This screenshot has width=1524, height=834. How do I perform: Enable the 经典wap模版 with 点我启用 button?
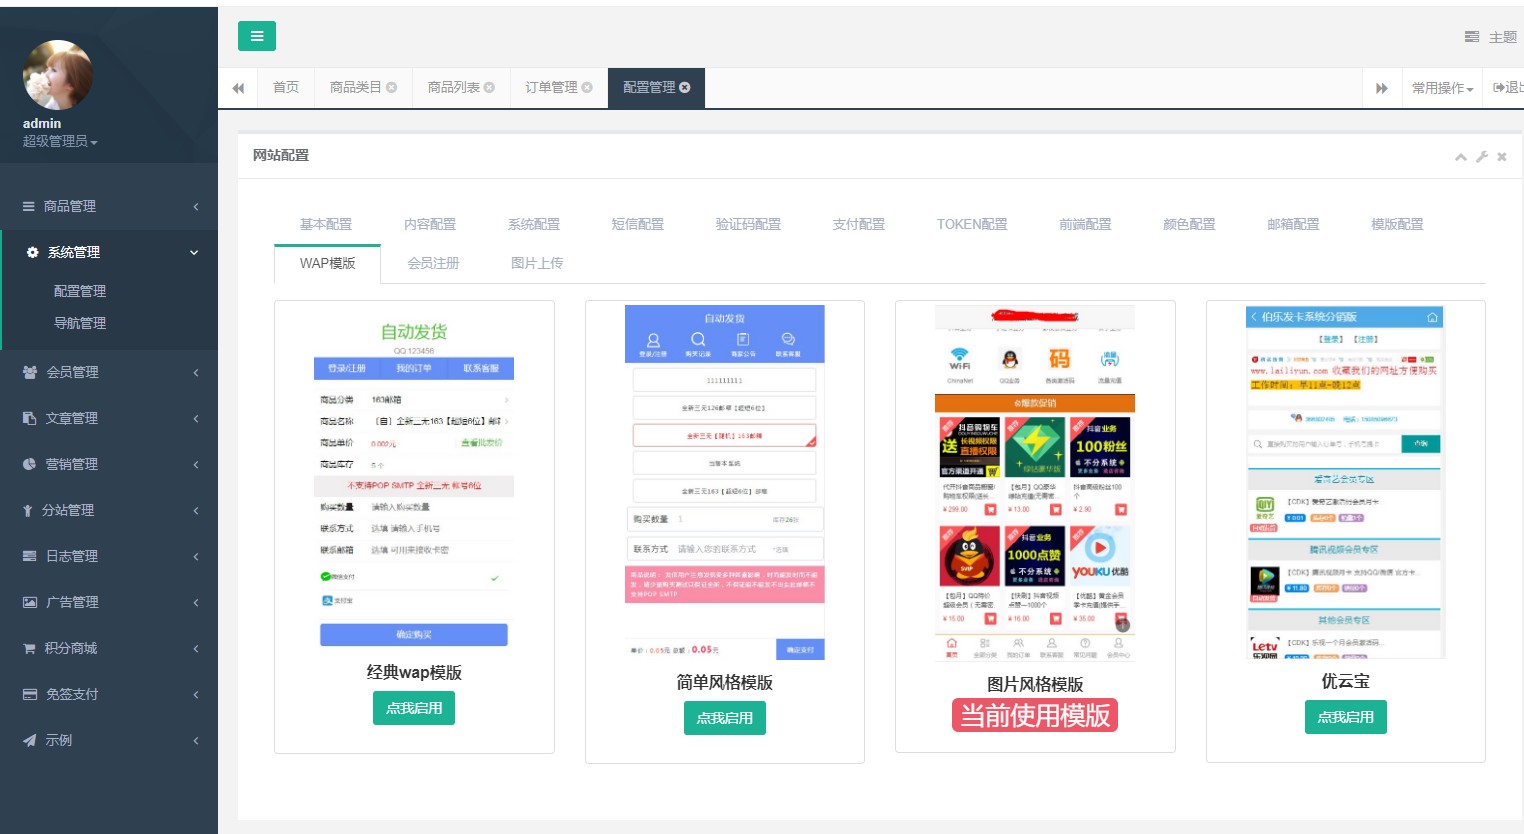pos(414,708)
